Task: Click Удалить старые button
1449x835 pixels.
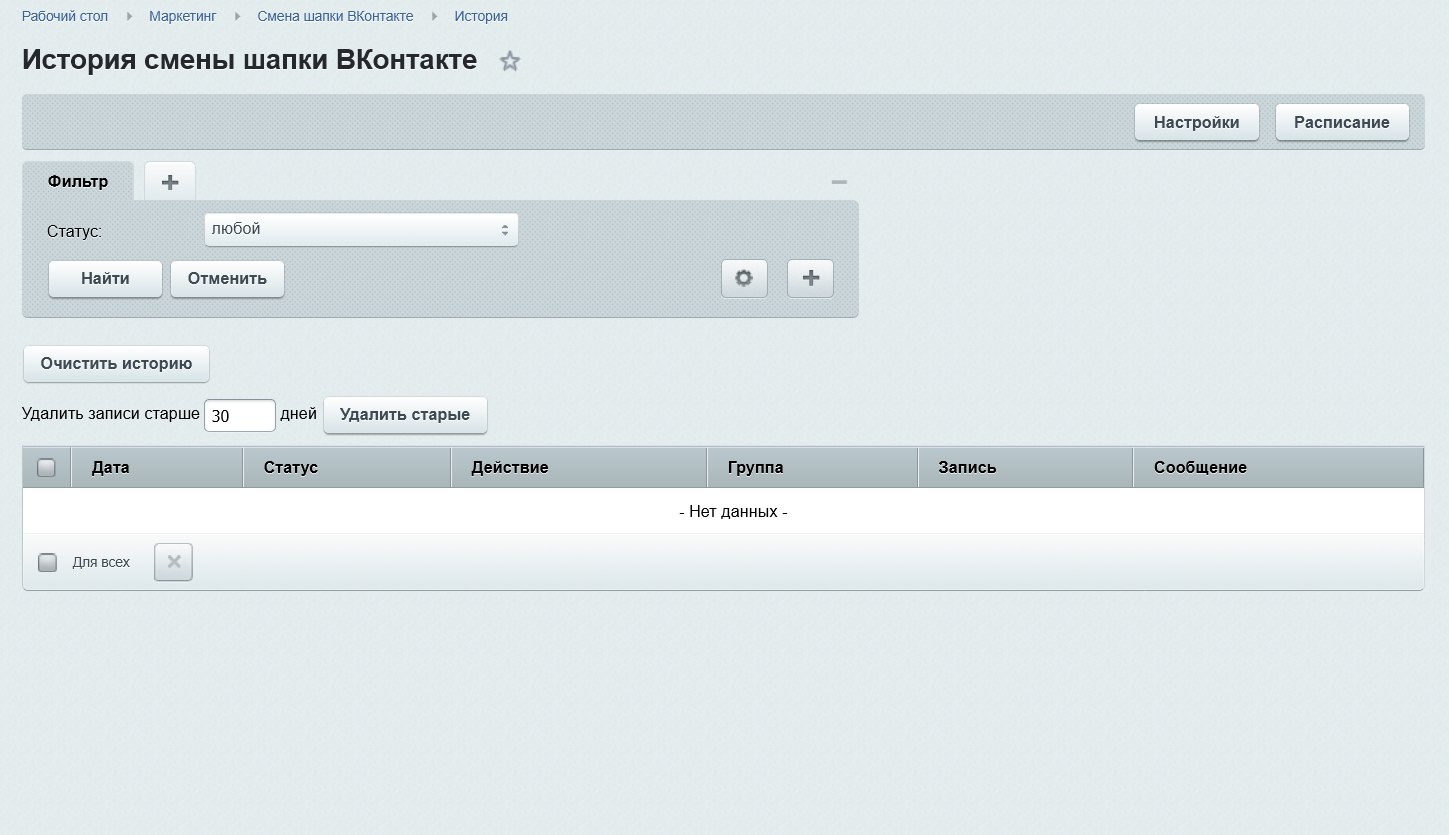Action: 405,415
